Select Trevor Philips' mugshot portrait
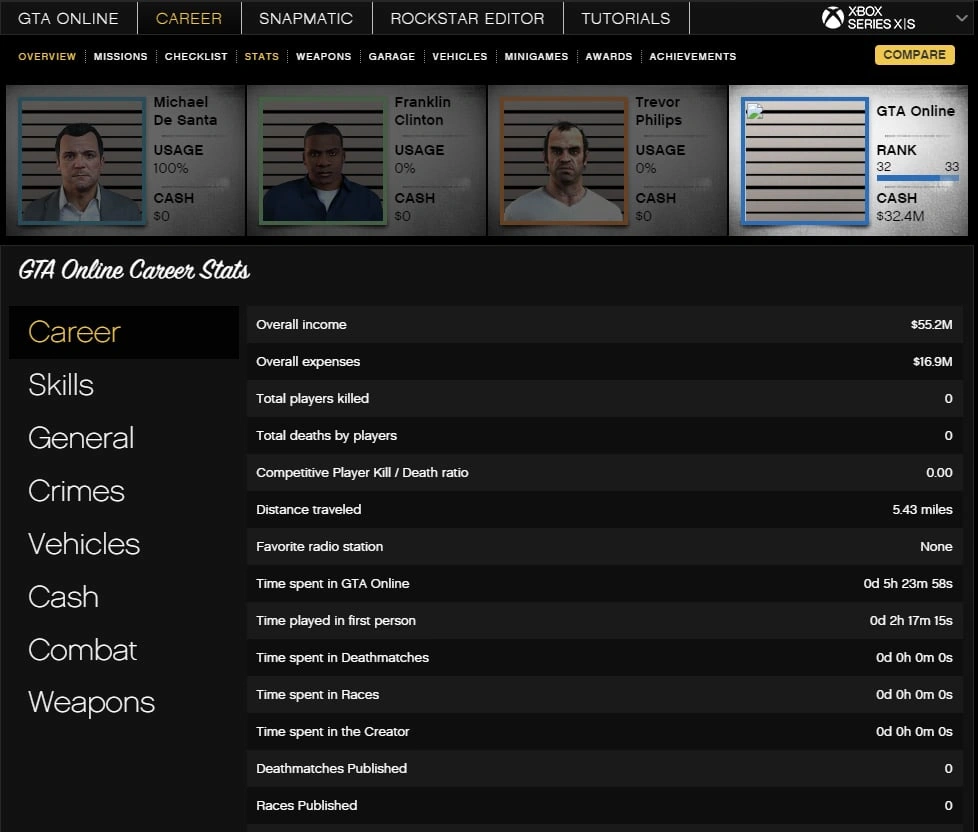 click(x=564, y=160)
